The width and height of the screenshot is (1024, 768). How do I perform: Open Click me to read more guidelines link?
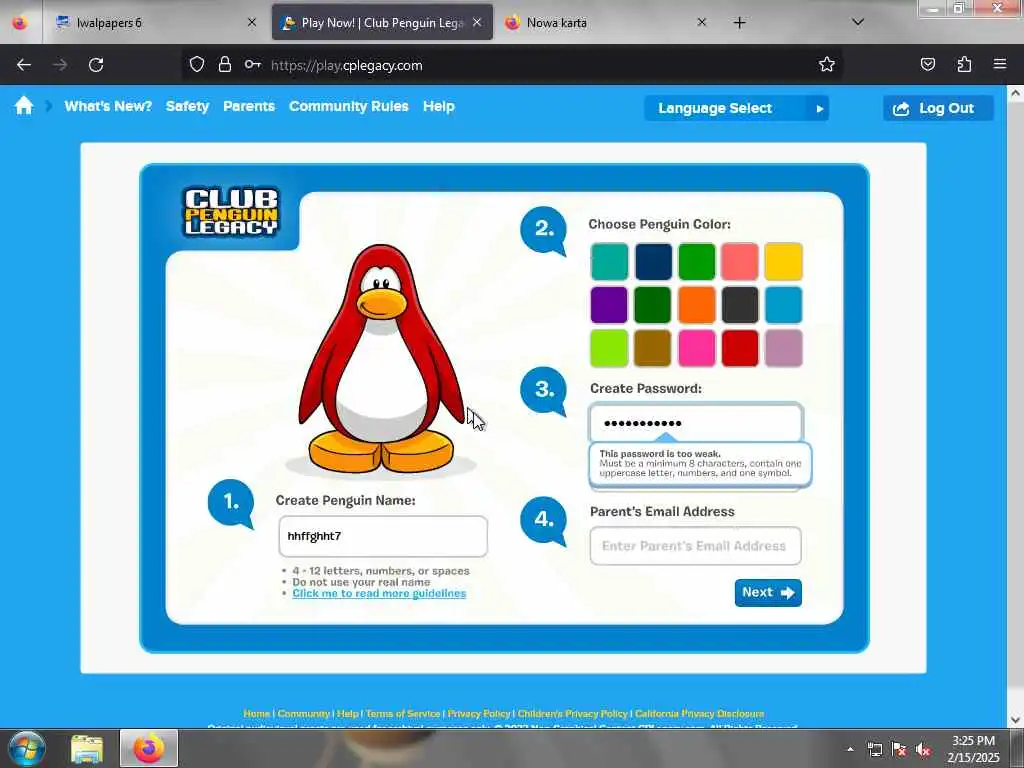379,594
